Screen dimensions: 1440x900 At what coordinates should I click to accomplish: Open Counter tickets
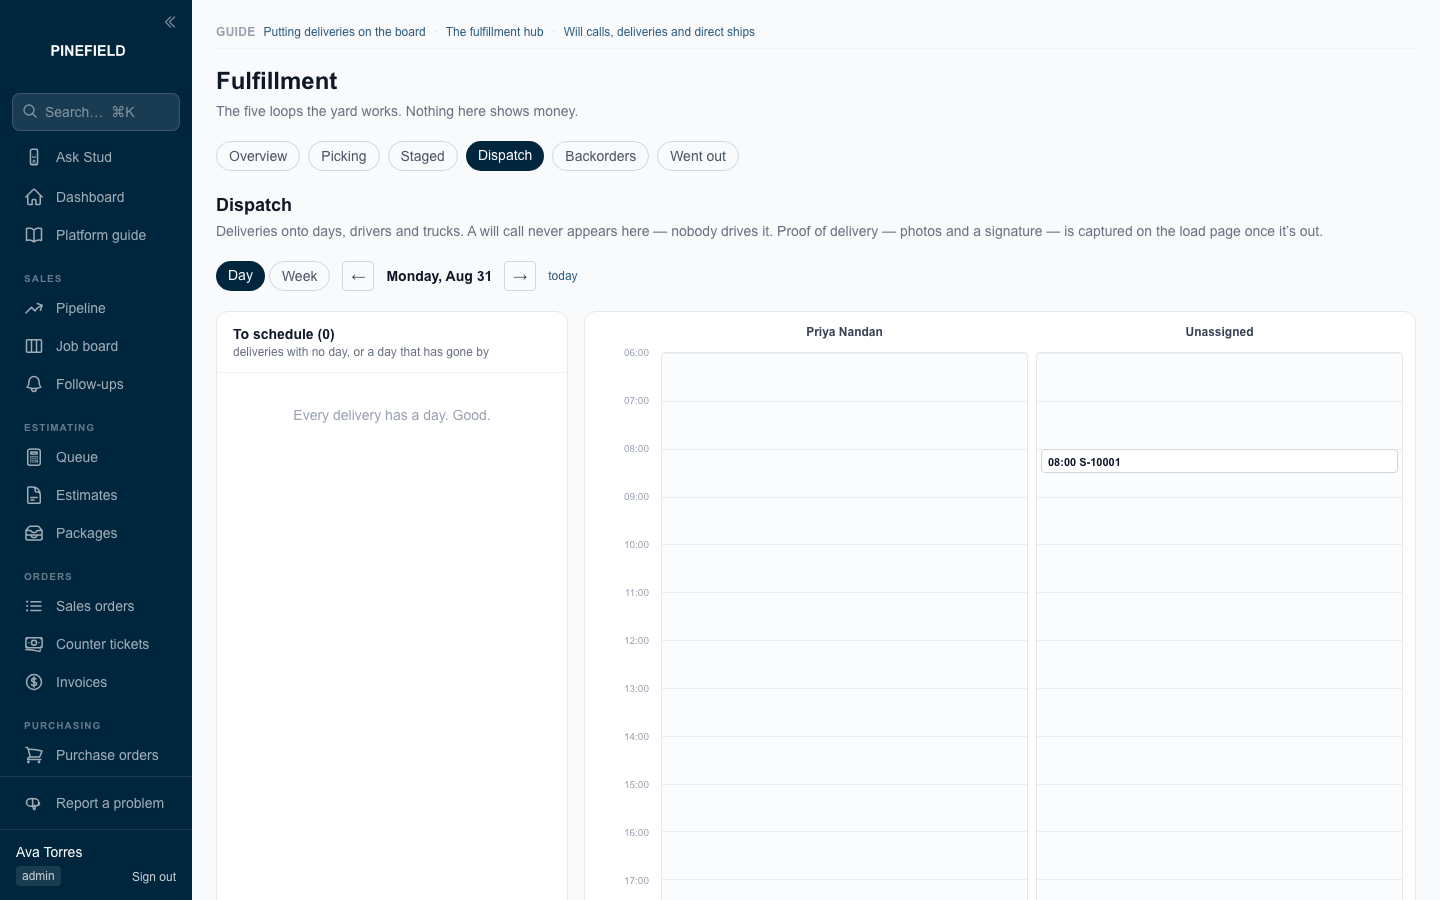[96, 644]
